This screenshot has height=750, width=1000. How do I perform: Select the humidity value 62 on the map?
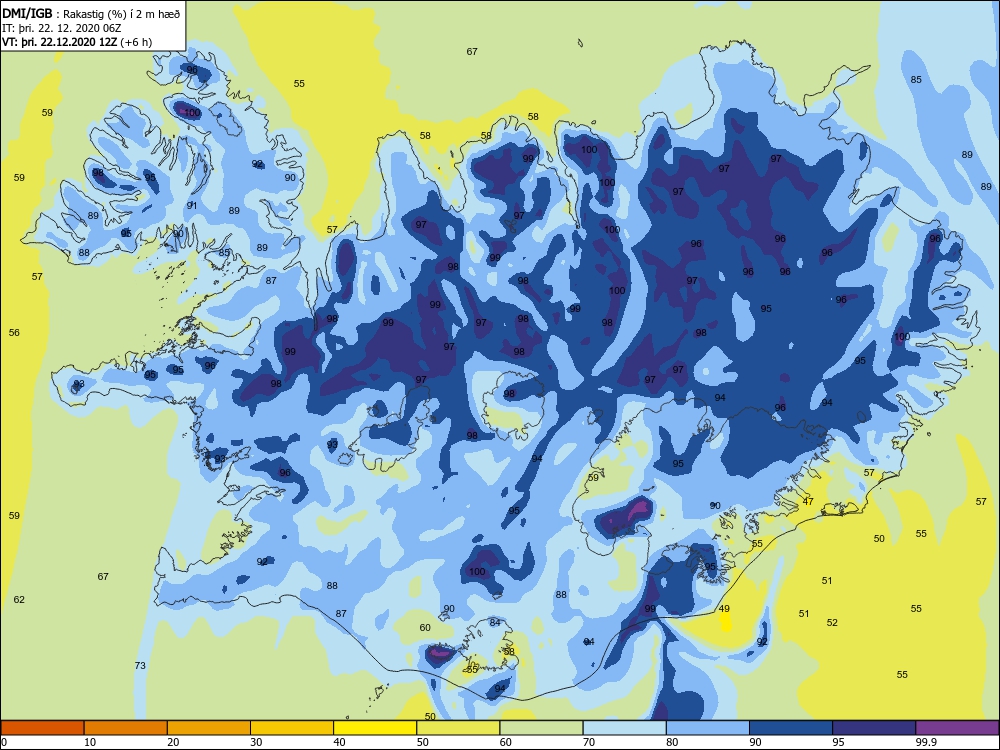[19, 599]
